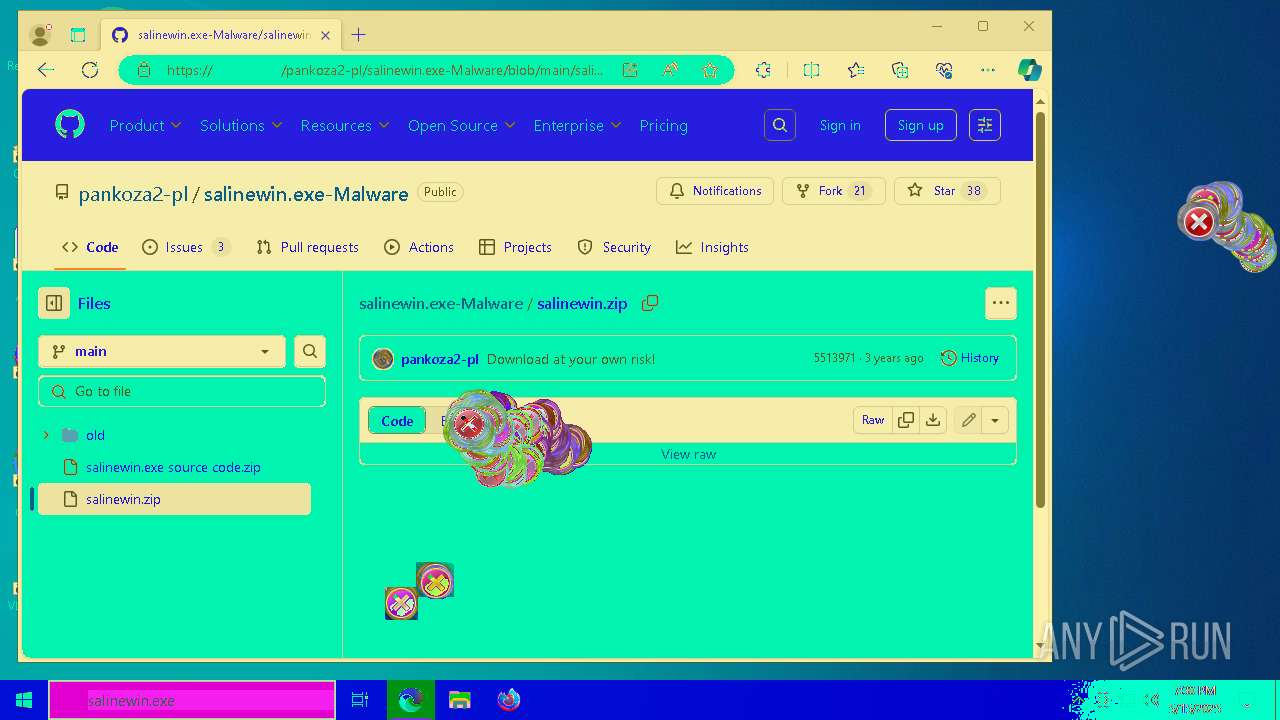Open Edge profile avatar icon
The height and width of the screenshot is (720, 1280).
click(x=40, y=35)
